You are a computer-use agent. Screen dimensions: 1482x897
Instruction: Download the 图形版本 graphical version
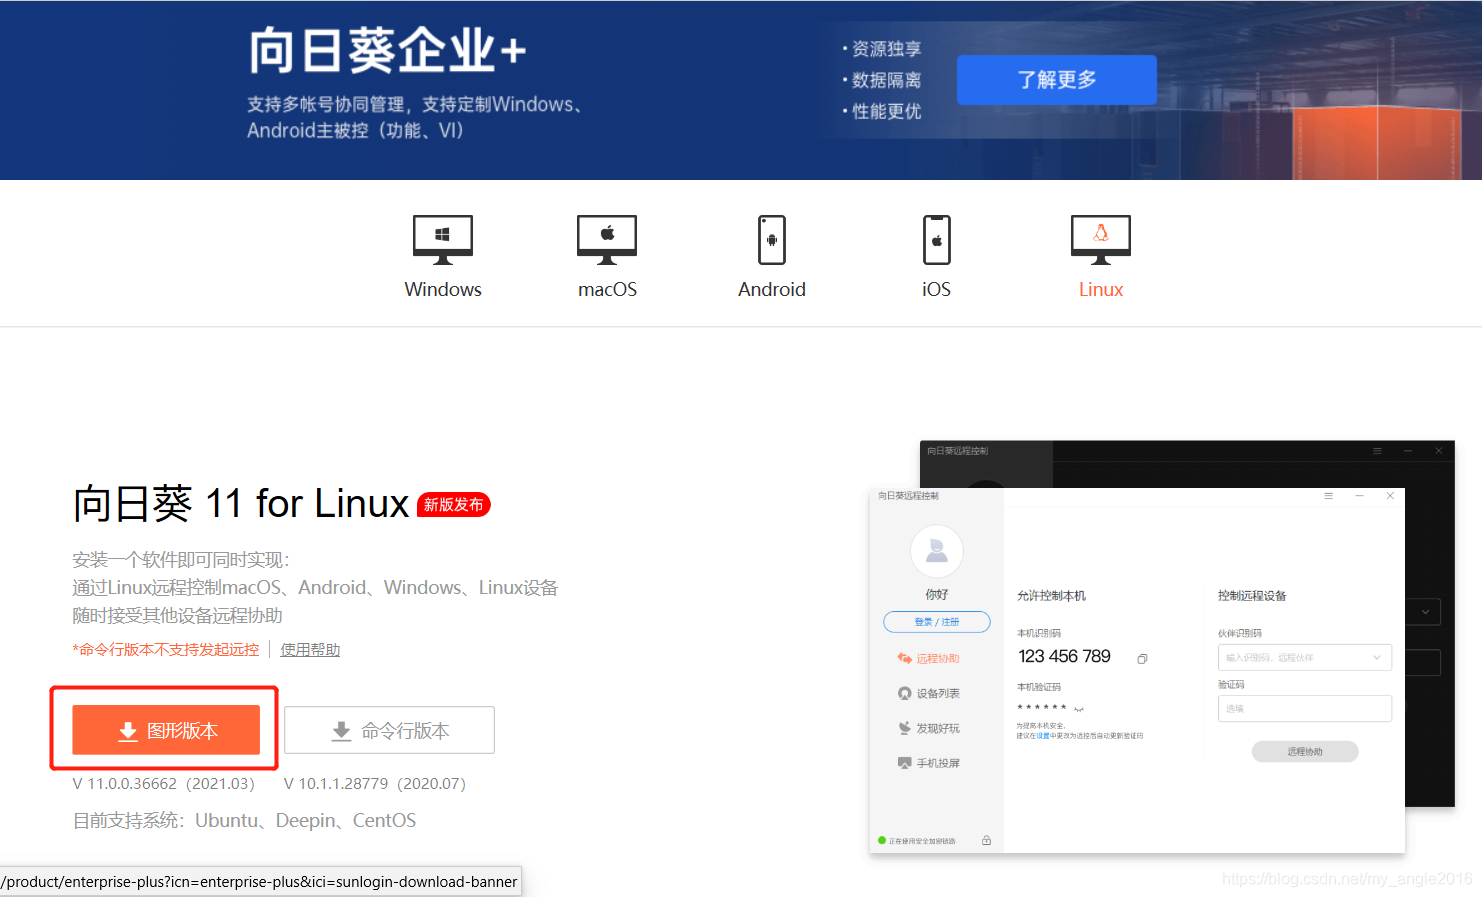[166, 730]
